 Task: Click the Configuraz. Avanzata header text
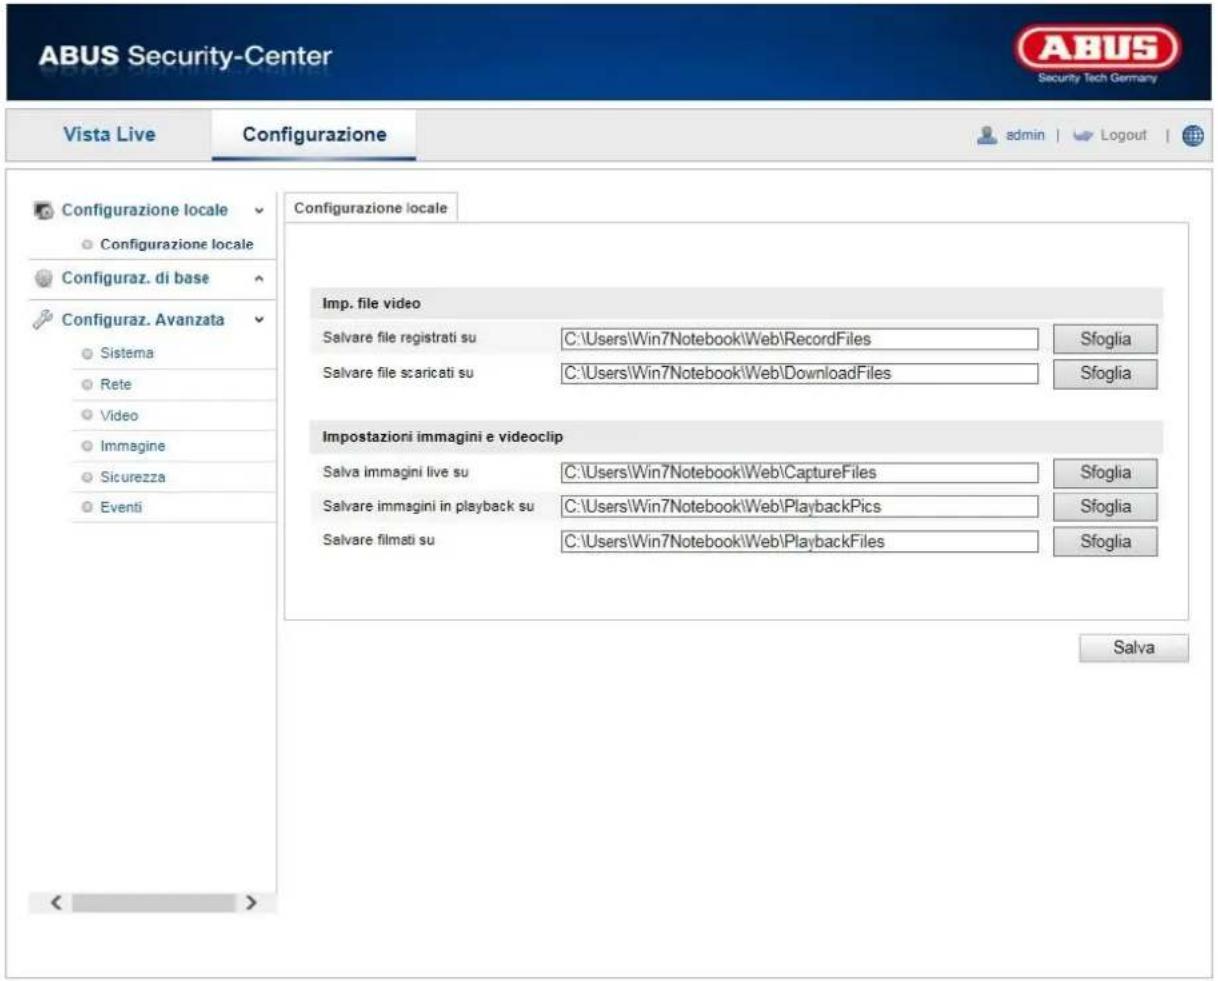click(143, 320)
